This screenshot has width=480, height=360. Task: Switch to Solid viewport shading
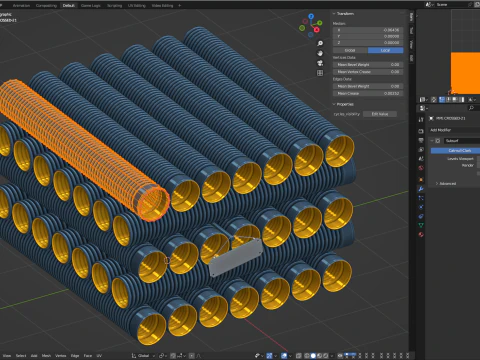coord(313,356)
